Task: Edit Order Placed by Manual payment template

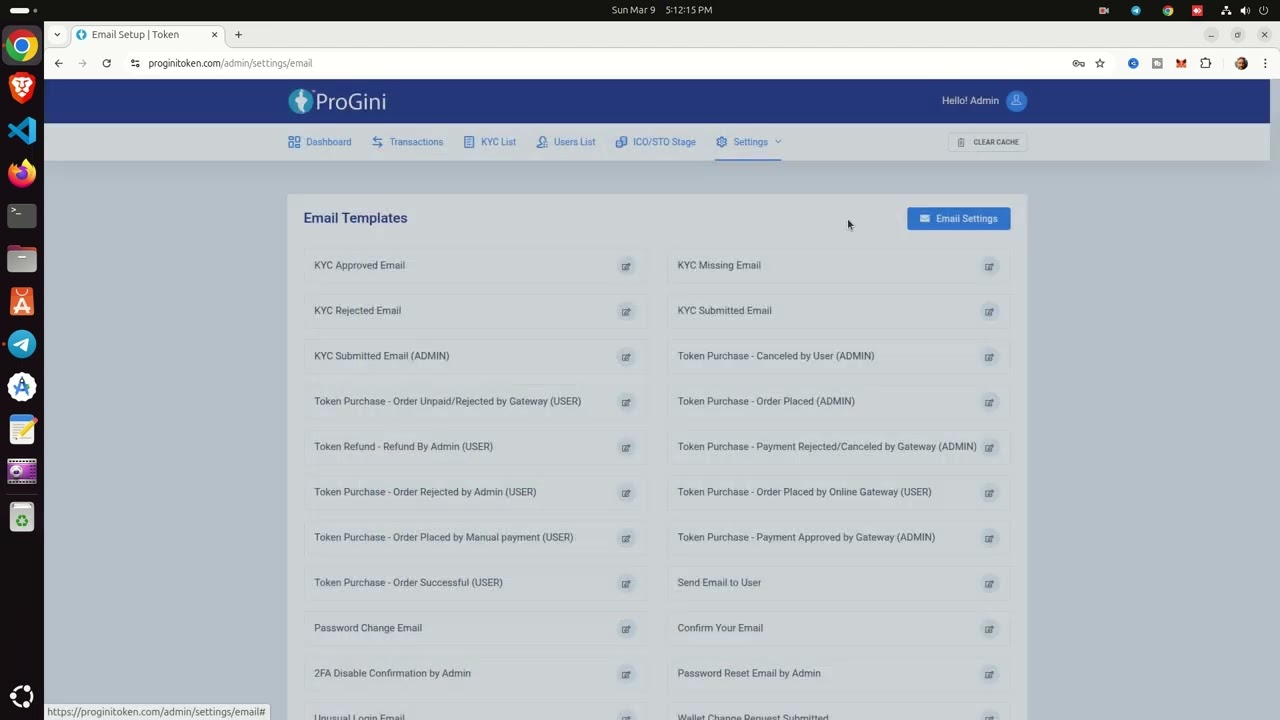Action: pyautogui.click(x=626, y=538)
